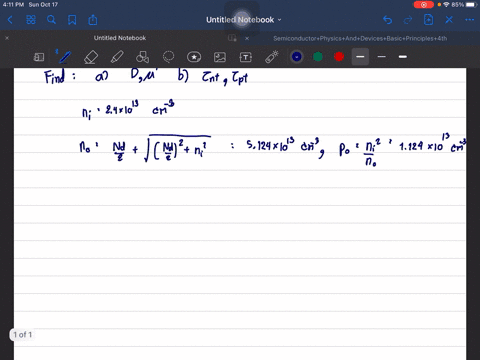This screenshot has width=480, height=360.
Task: Select the Highlighter tool
Action: 117,57
